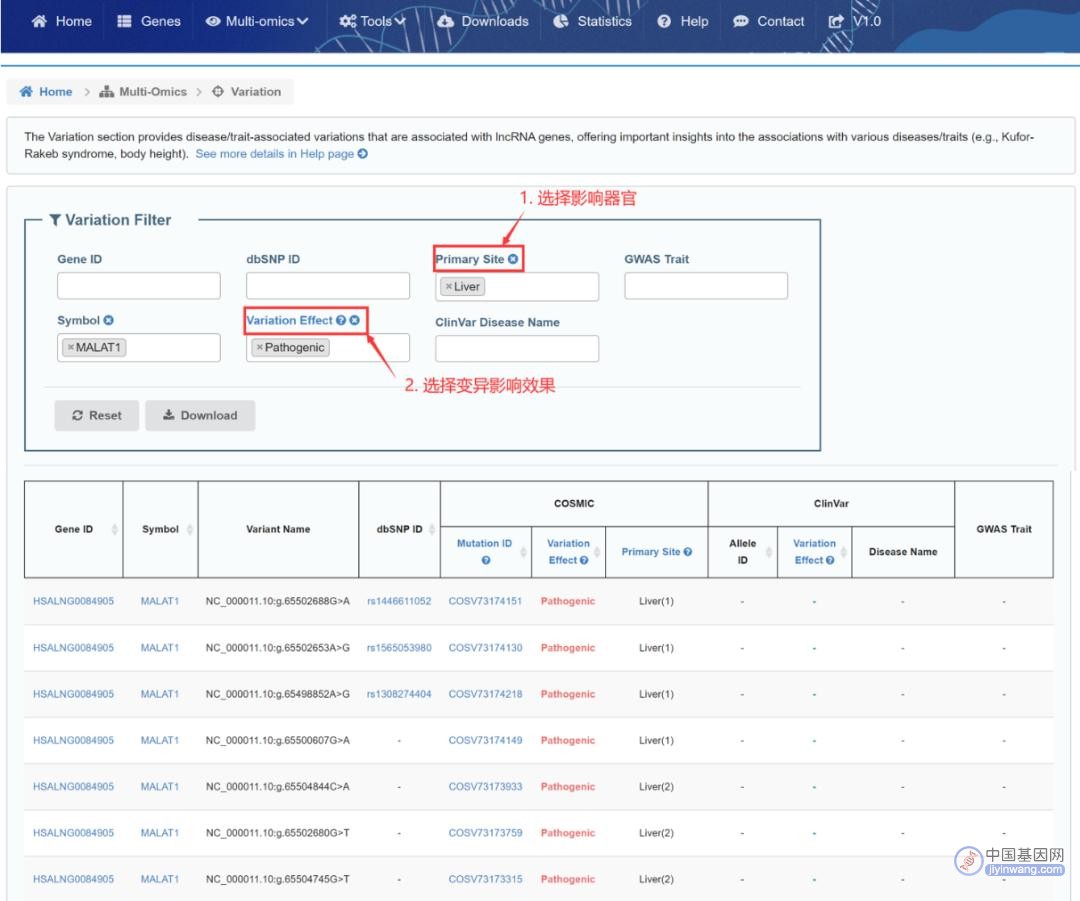Click the Genes list icon
The image size is (1080, 901).
coord(124,21)
